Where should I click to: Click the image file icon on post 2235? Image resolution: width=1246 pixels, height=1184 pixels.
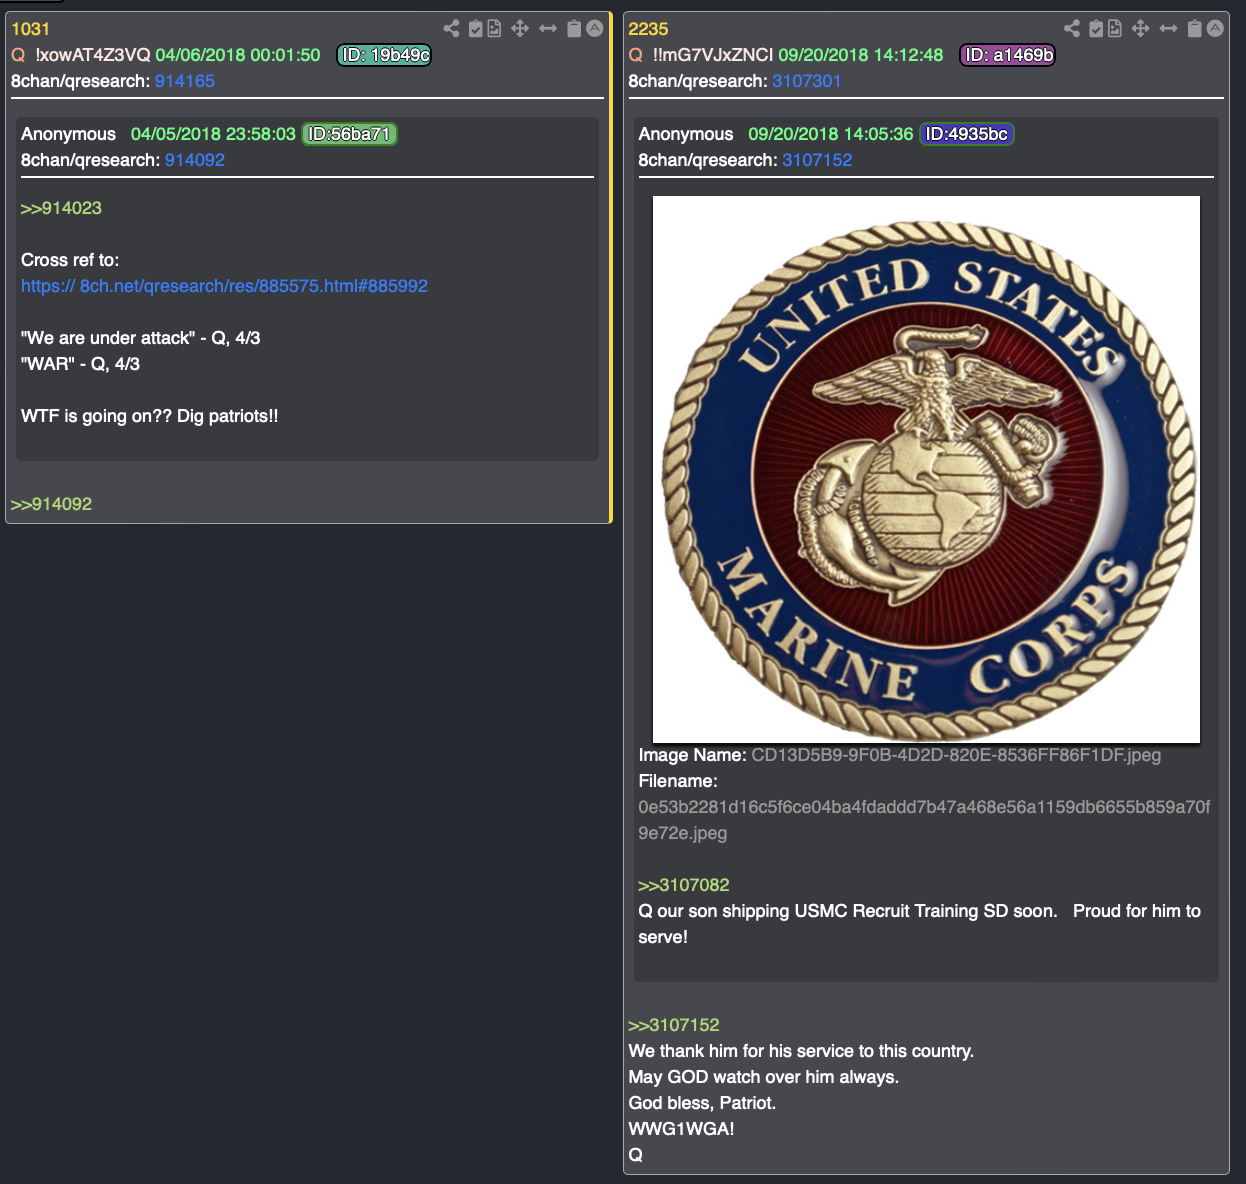coord(1114,28)
